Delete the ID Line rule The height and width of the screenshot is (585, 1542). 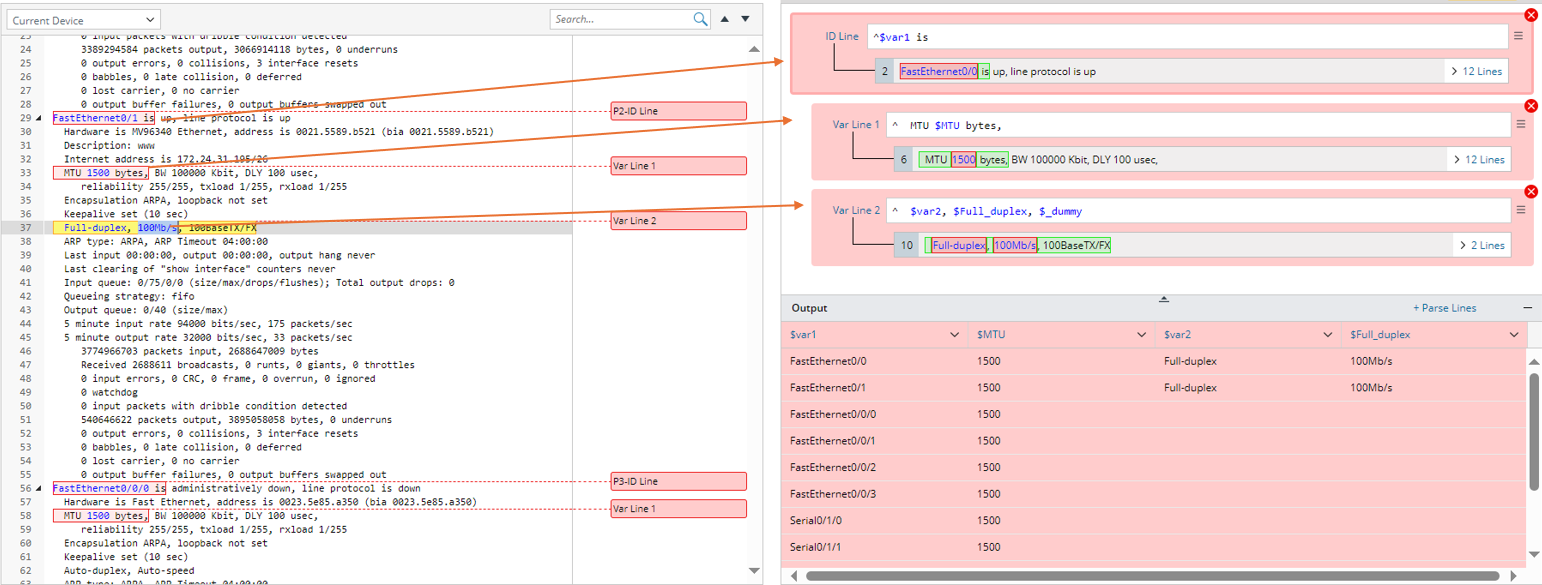pyautogui.click(x=1530, y=15)
